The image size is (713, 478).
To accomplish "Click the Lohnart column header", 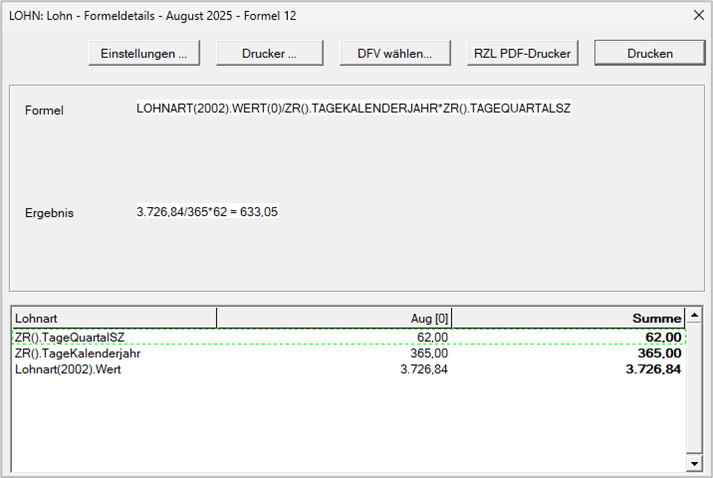I will point(114,318).
